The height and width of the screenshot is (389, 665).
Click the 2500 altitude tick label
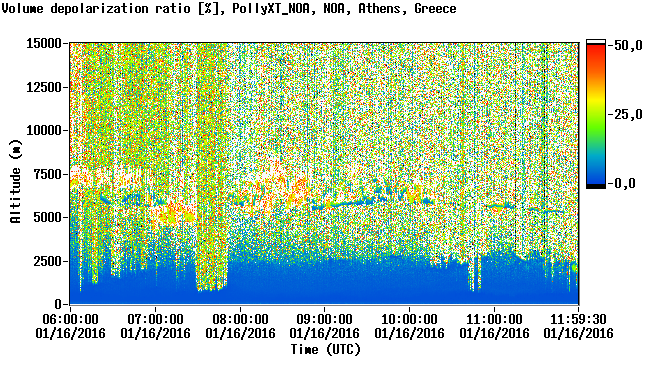pyautogui.click(x=47, y=261)
